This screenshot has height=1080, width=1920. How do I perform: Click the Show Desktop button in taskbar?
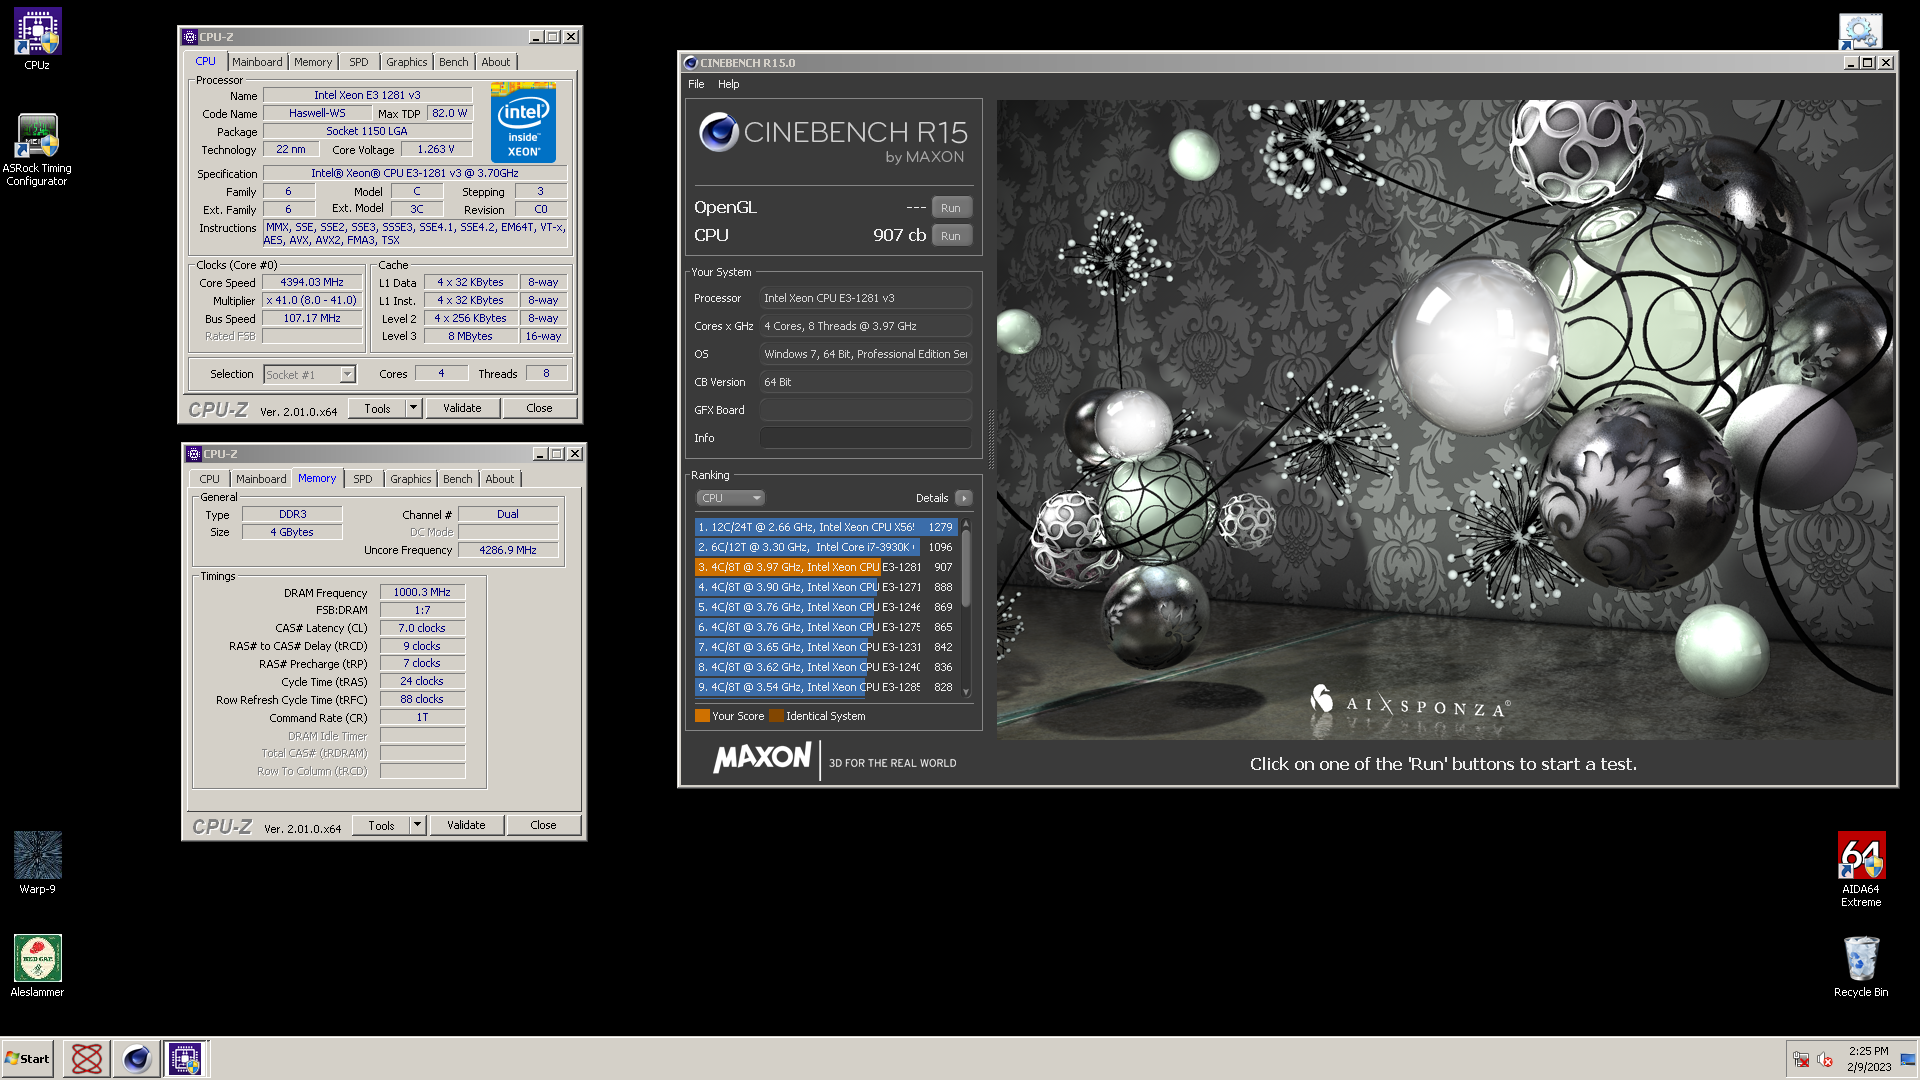tap(1908, 1059)
